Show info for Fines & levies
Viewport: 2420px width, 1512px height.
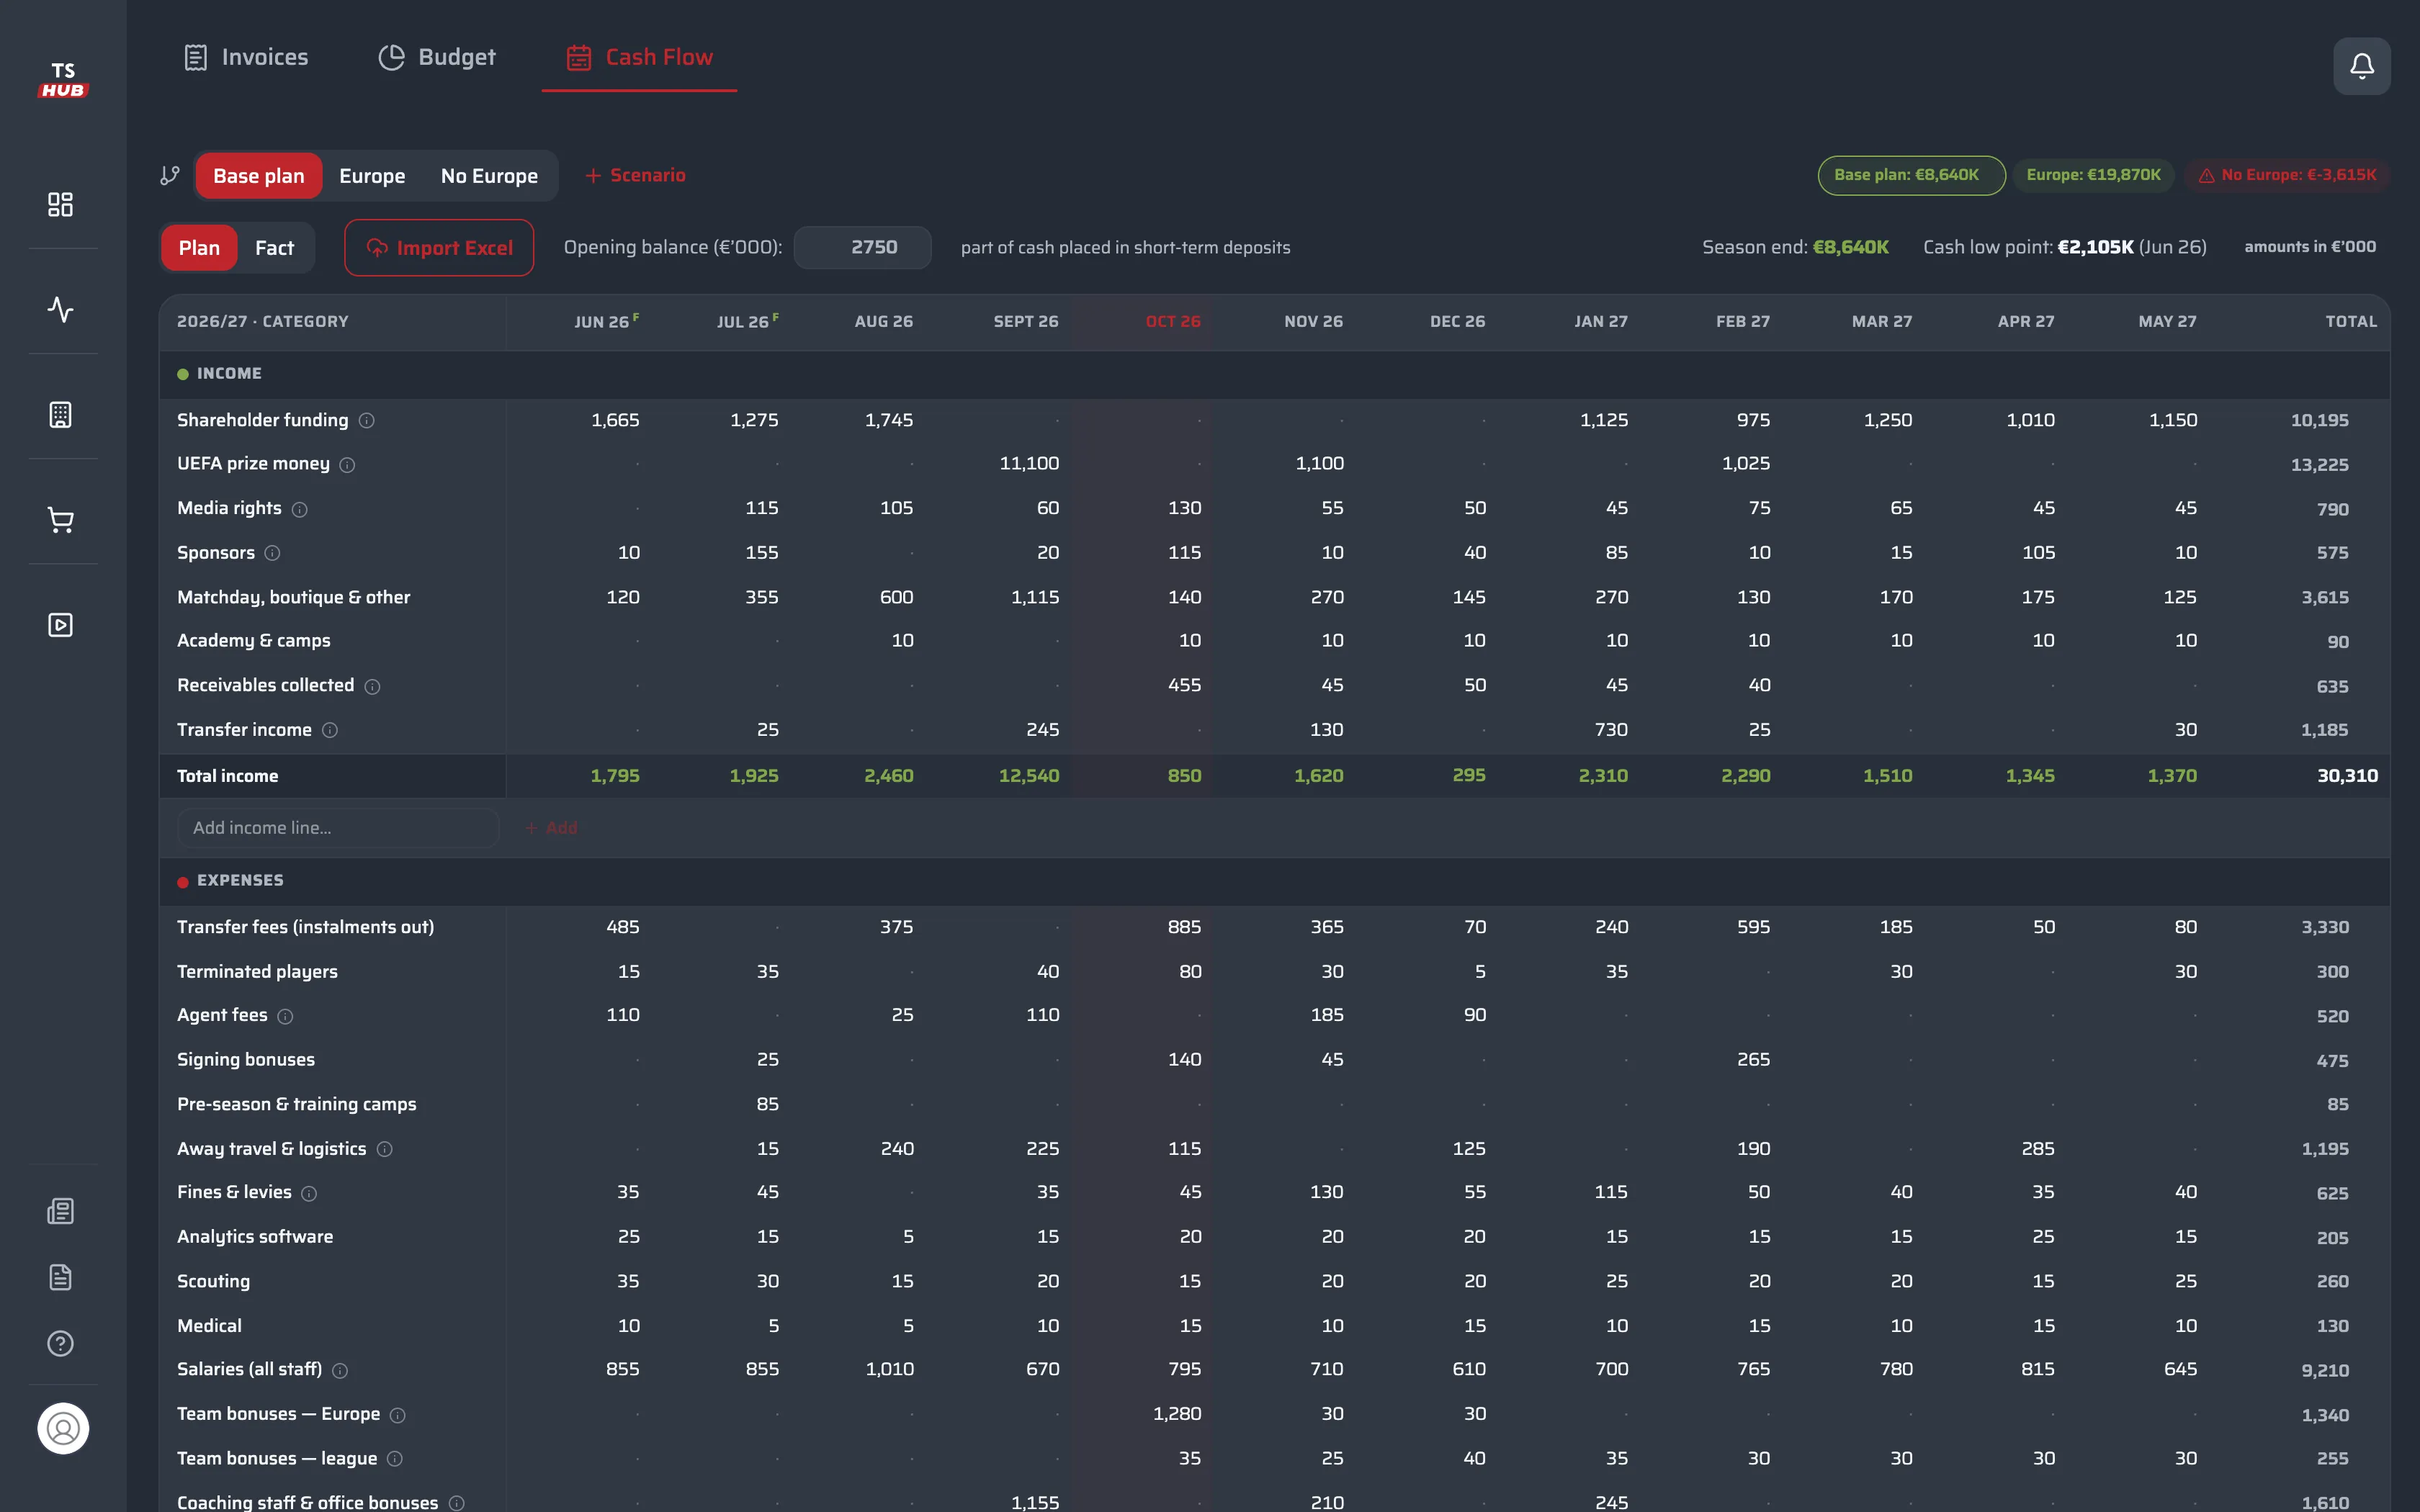coord(309,1193)
